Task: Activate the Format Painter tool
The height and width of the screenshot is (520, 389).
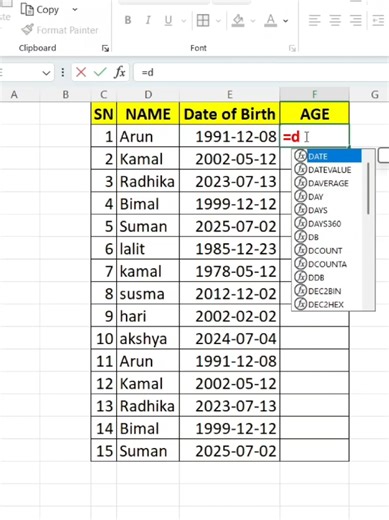Action: [x=60, y=30]
